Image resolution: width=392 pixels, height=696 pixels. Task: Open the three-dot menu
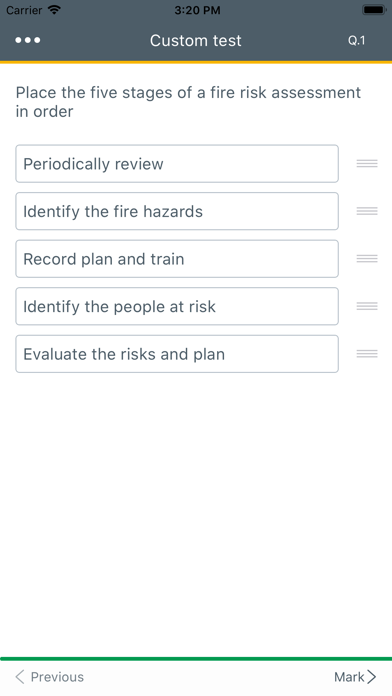point(28,40)
